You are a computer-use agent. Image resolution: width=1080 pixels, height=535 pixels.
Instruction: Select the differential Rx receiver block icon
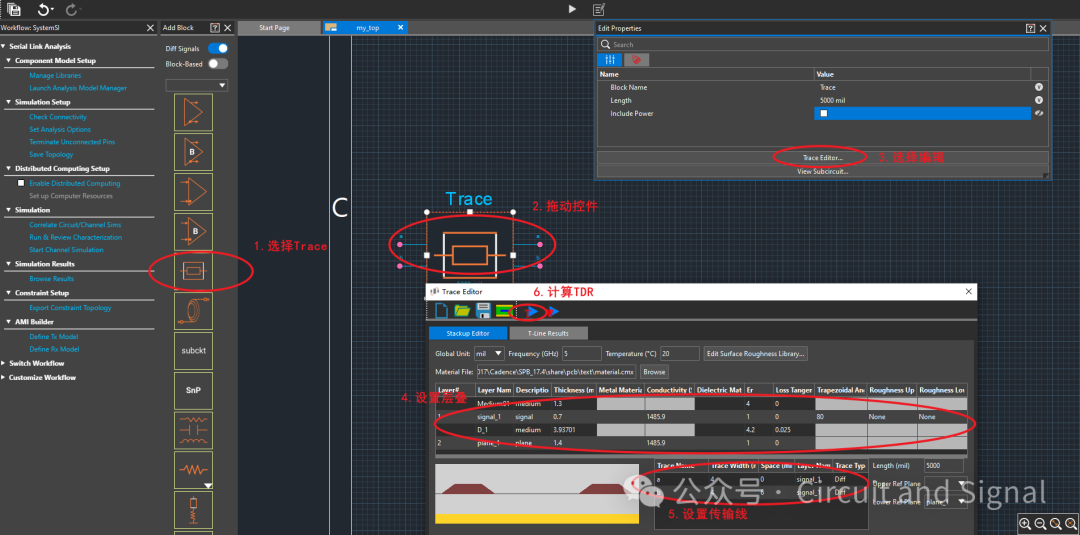point(194,192)
